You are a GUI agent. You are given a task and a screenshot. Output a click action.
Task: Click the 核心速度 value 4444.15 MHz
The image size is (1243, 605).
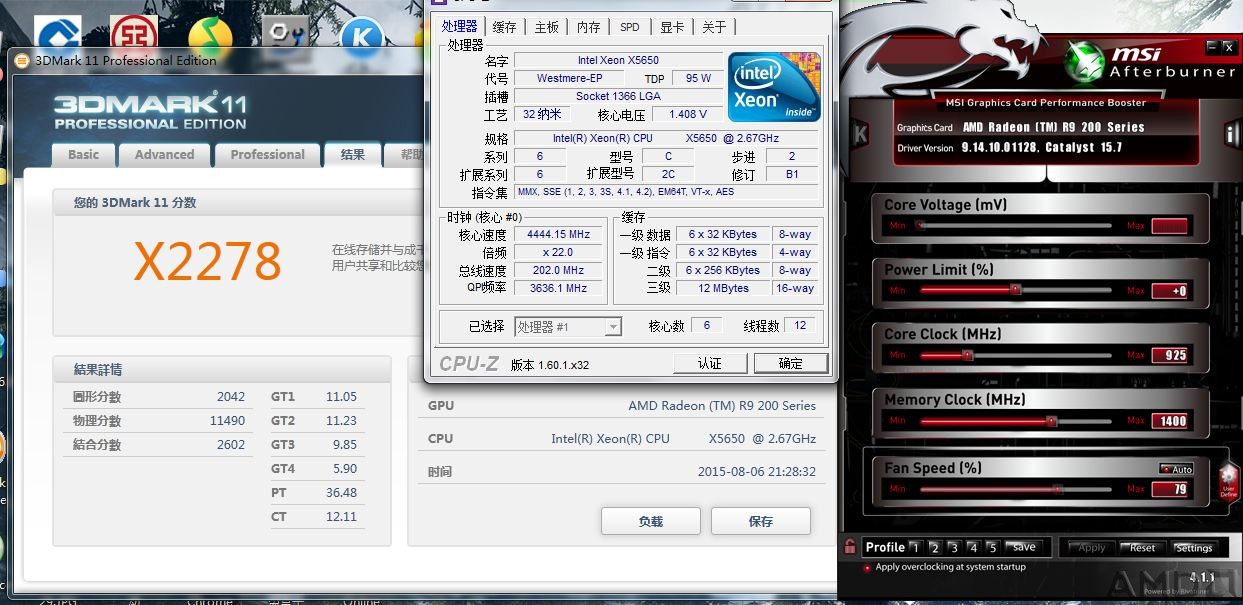coord(560,235)
